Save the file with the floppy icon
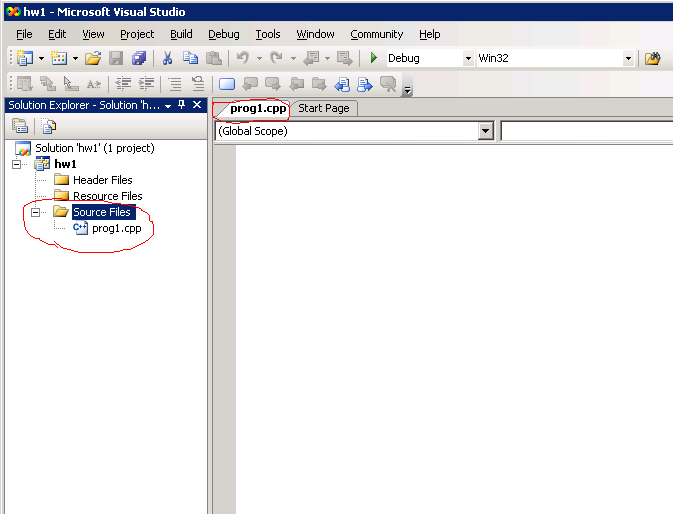The image size is (683, 514). pyautogui.click(x=116, y=58)
